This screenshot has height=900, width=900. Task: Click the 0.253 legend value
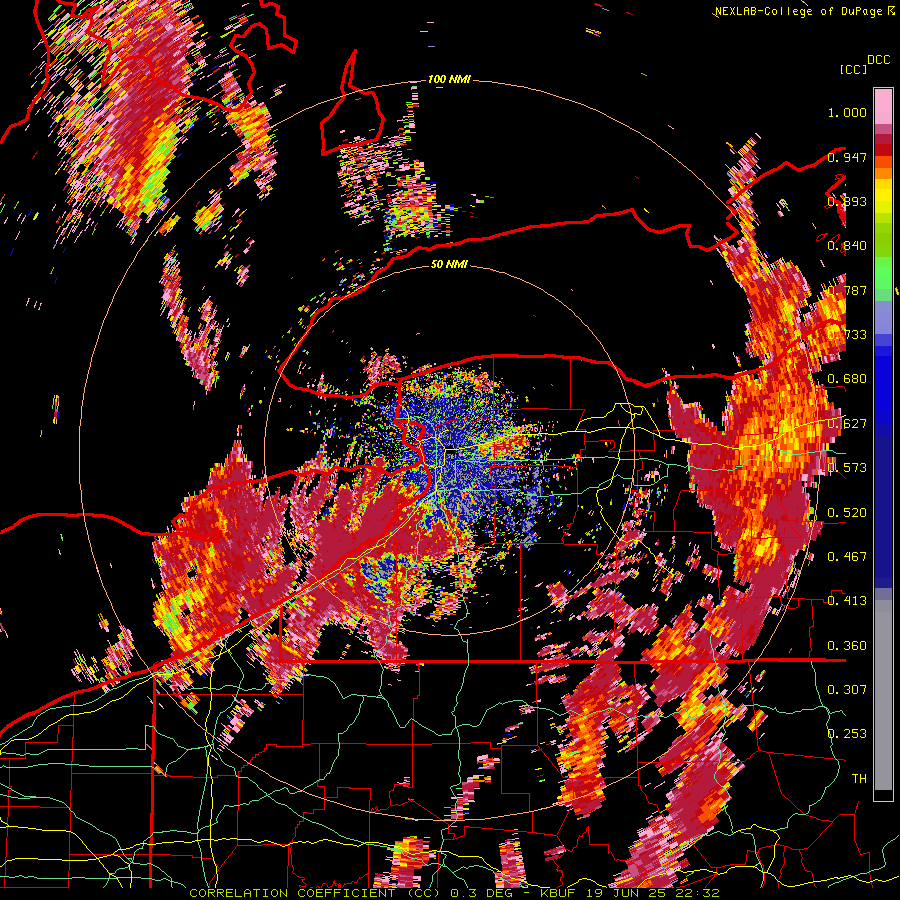[x=847, y=734]
